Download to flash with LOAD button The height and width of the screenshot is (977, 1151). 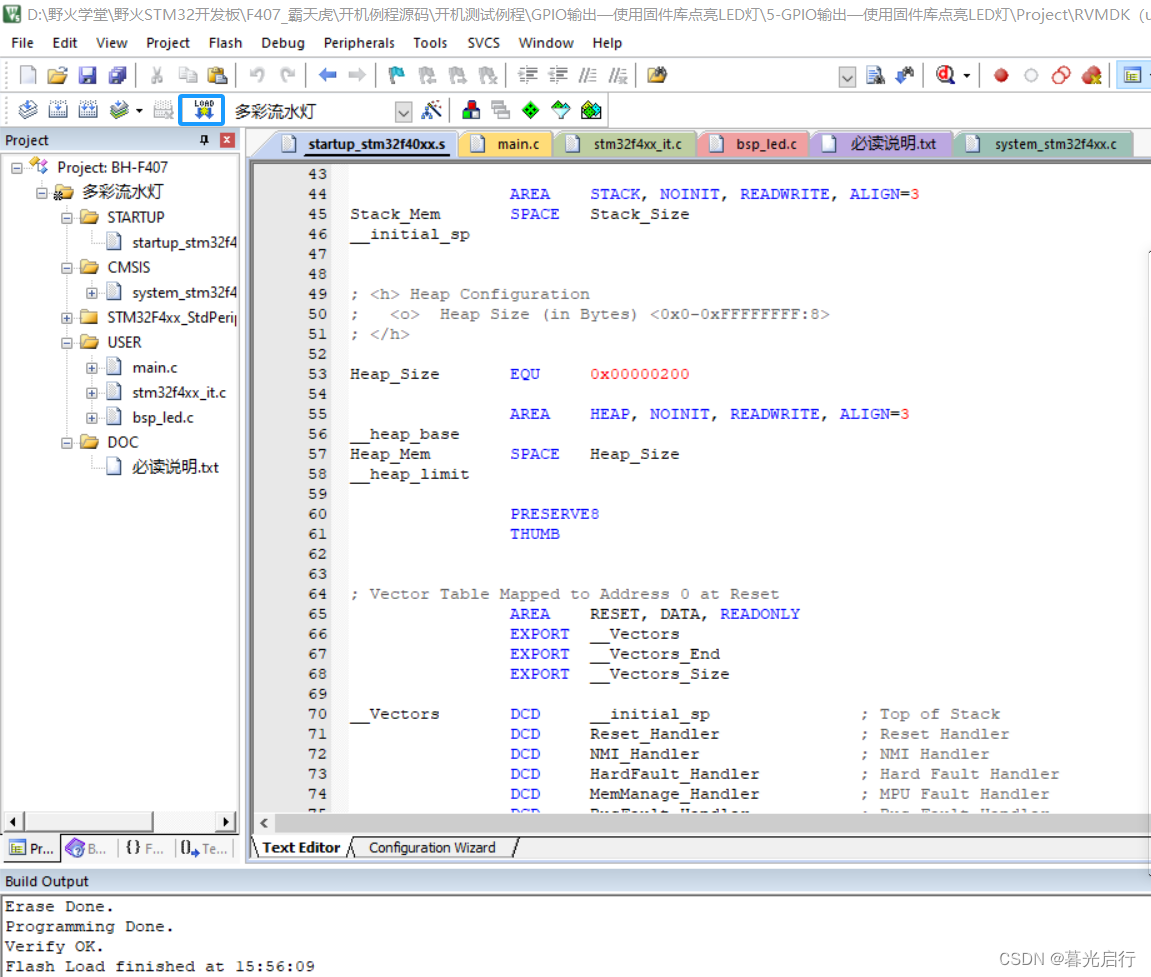pyautogui.click(x=203, y=110)
